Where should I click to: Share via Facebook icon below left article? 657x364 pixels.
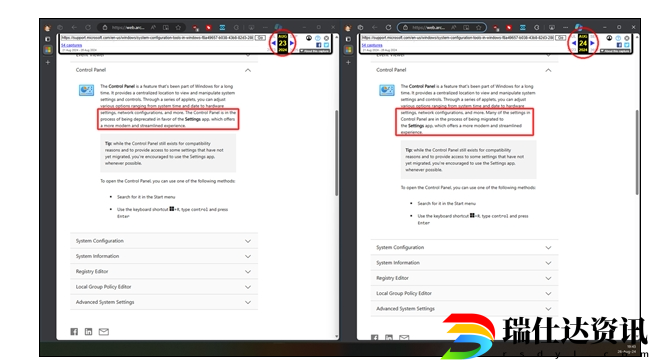click(x=74, y=332)
